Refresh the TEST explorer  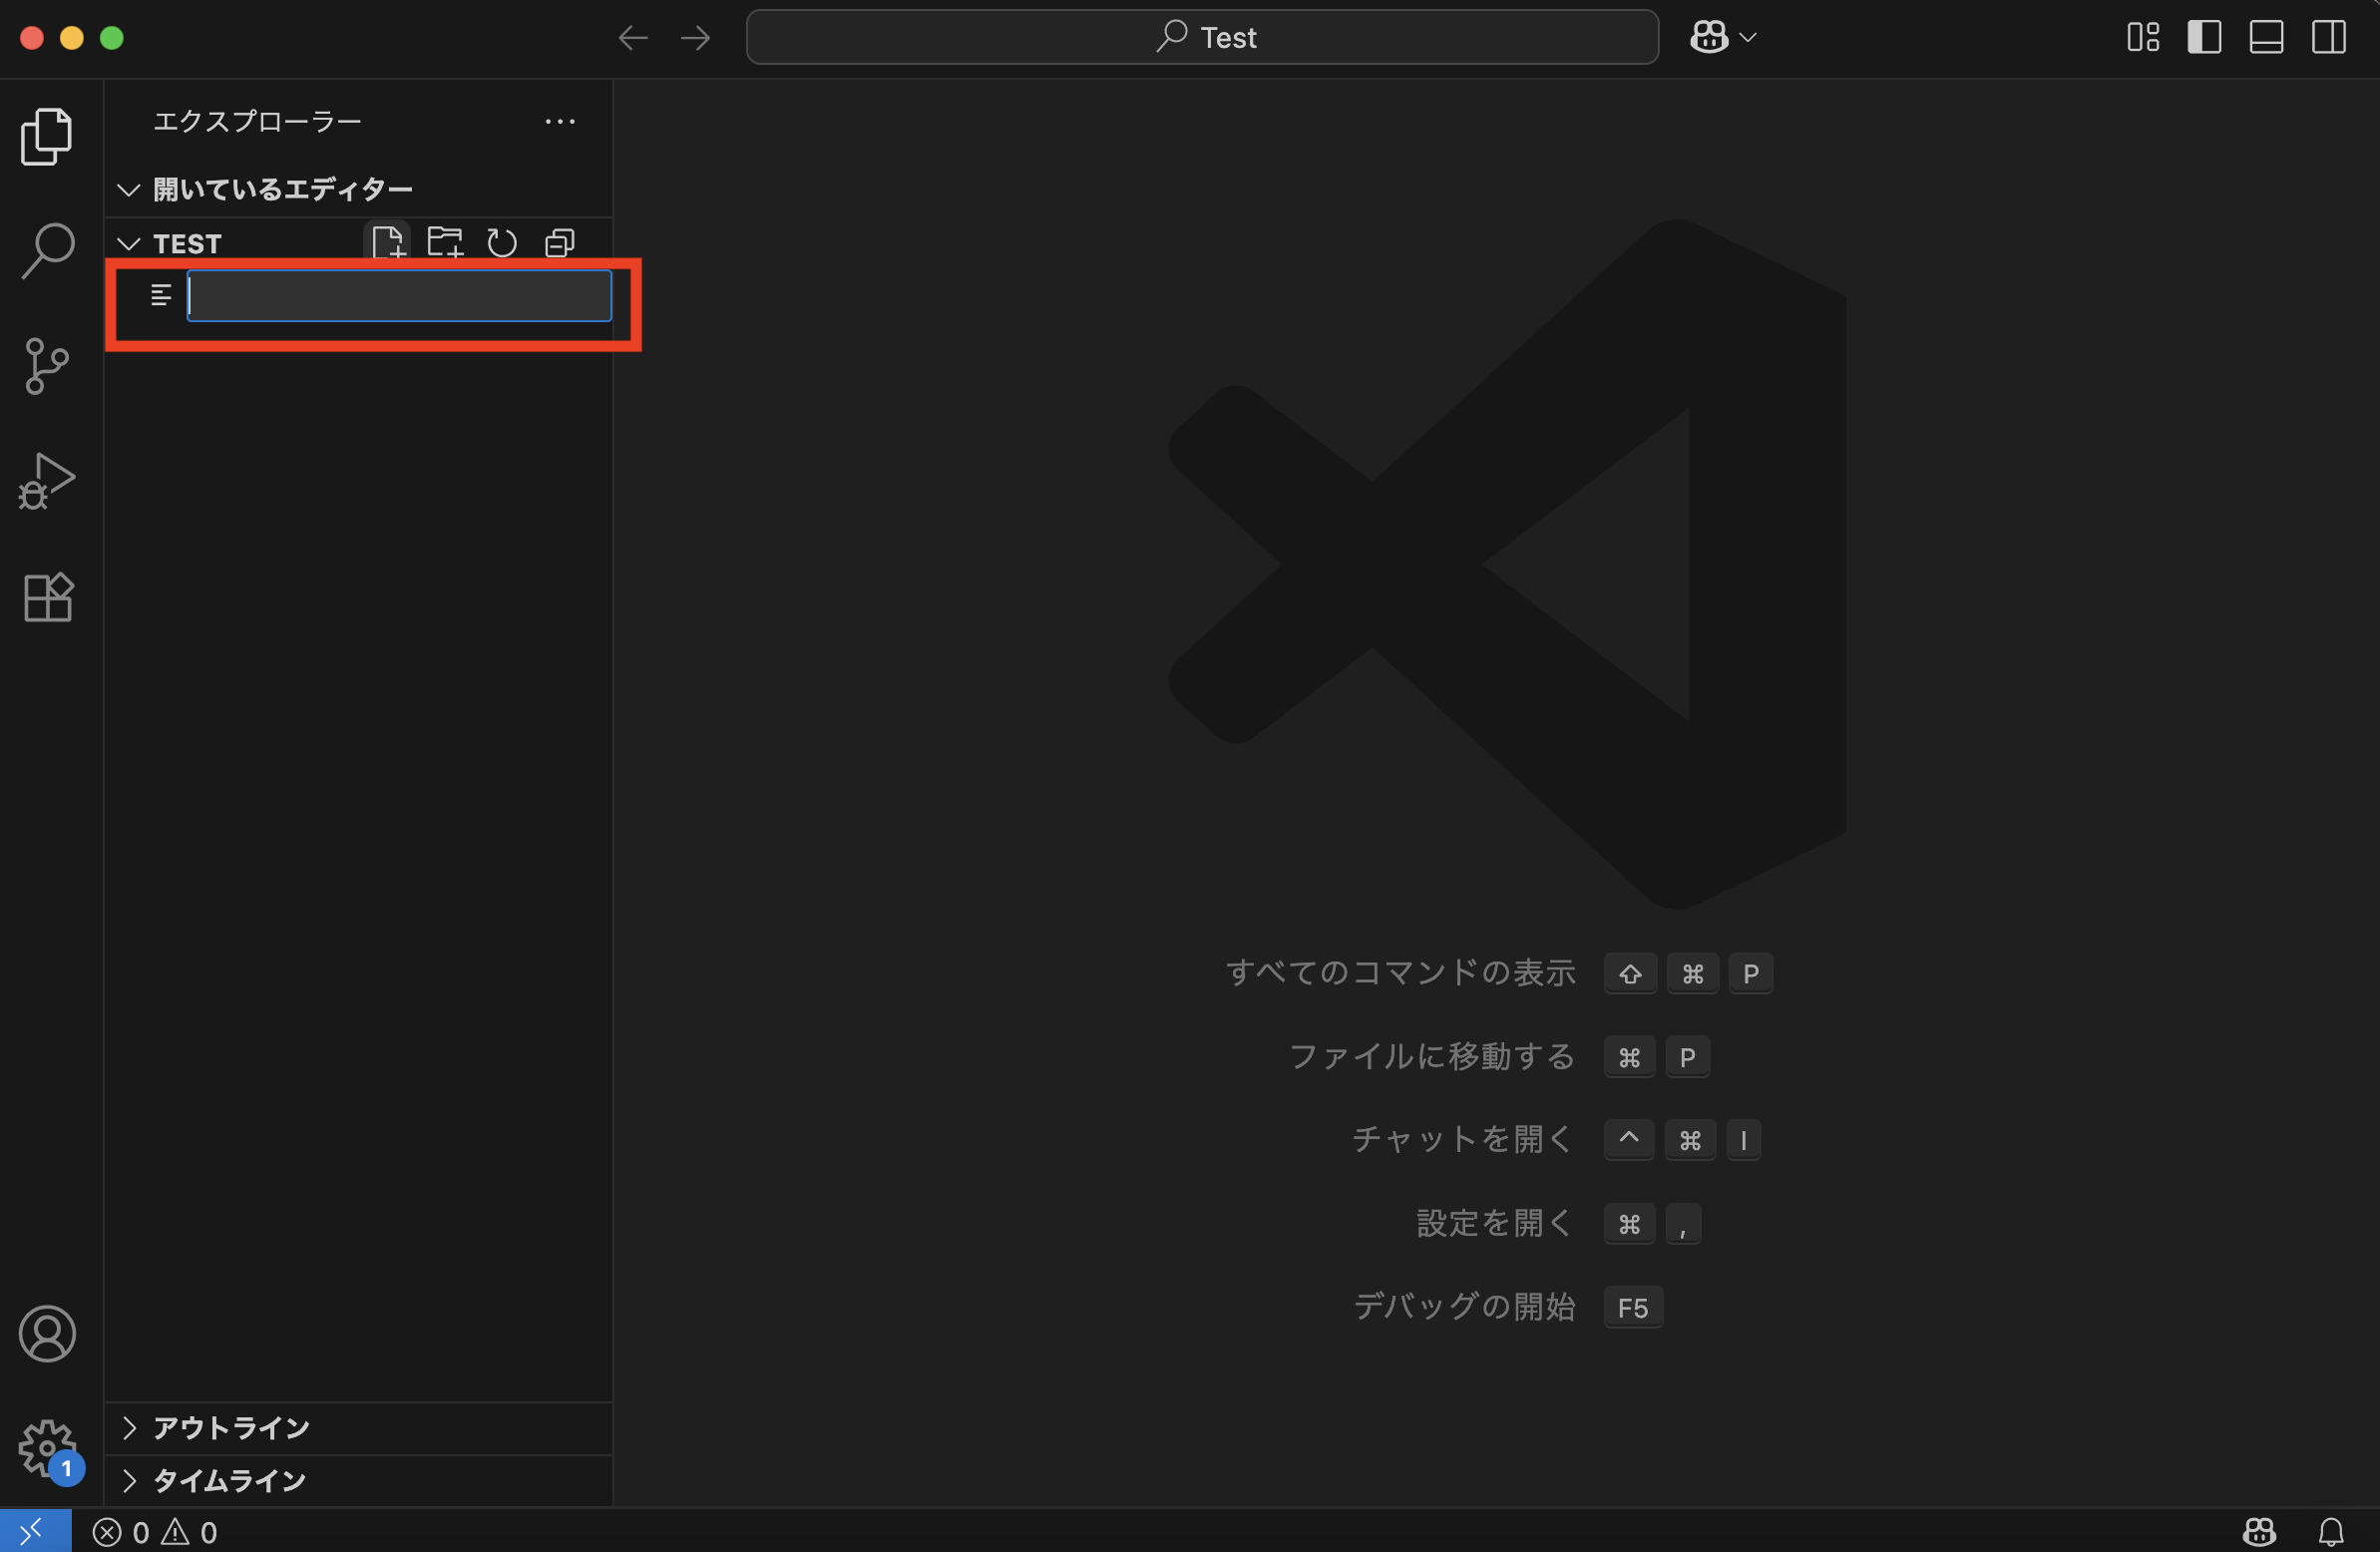pos(502,241)
